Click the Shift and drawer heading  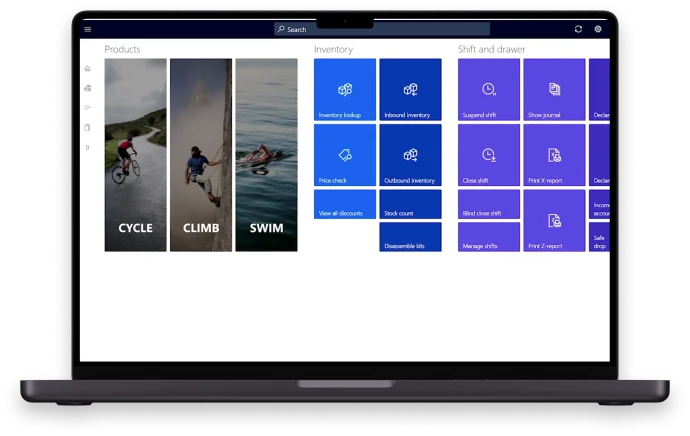pyautogui.click(x=492, y=49)
